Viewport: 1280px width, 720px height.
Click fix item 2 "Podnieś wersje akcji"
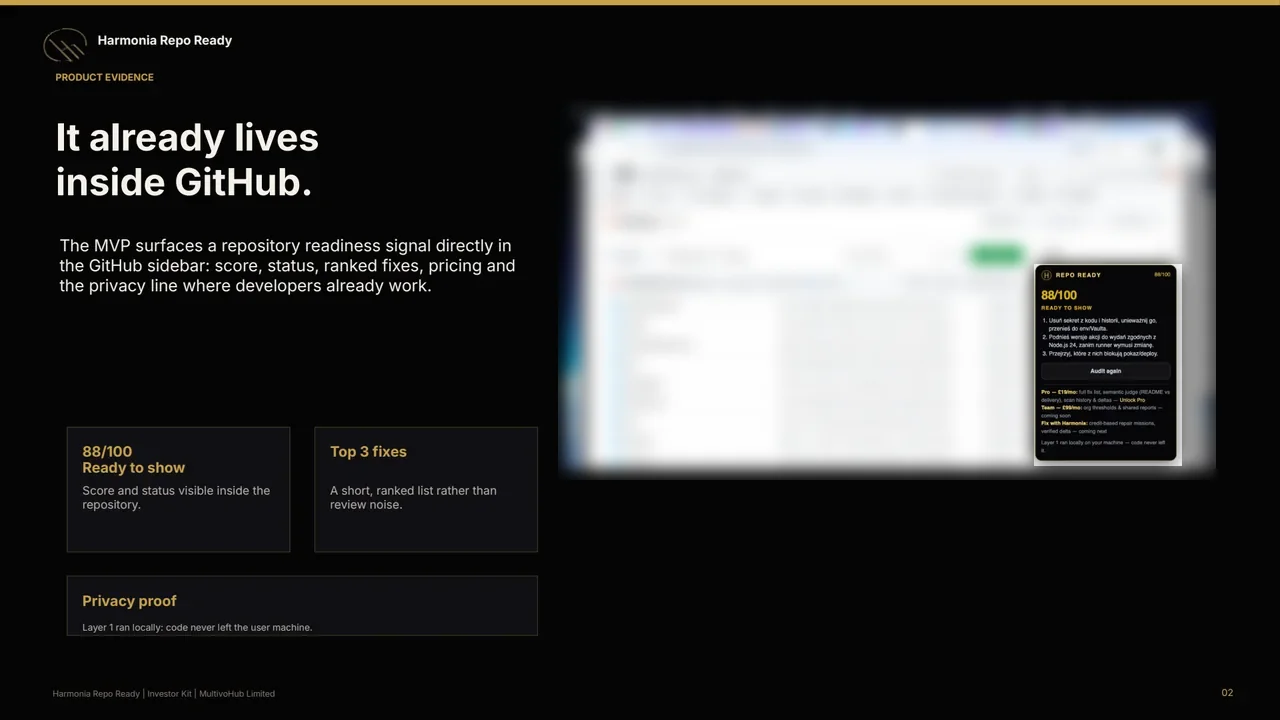pyautogui.click(x=1100, y=341)
